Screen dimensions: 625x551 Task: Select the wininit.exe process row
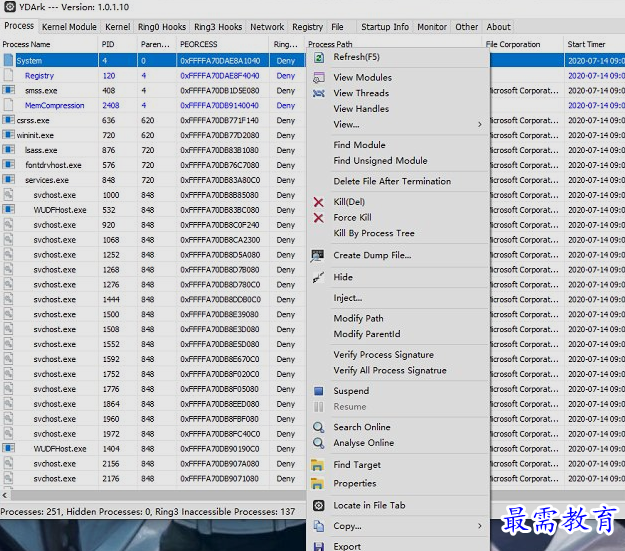(x=153, y=135)
